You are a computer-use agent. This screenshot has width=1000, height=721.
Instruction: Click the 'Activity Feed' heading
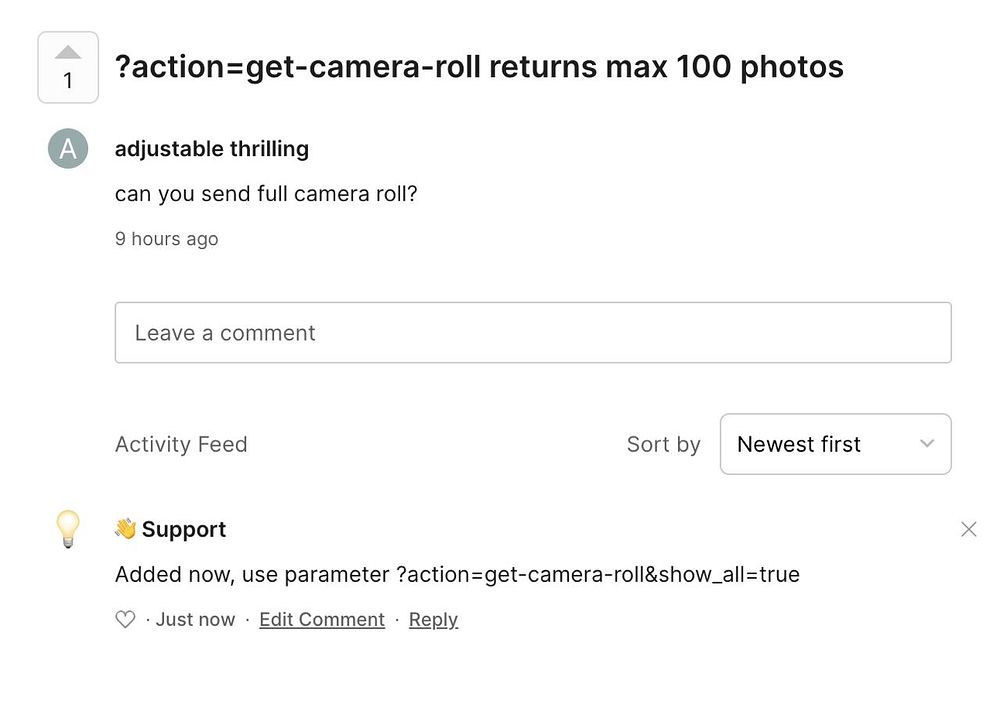pos(181,444)
